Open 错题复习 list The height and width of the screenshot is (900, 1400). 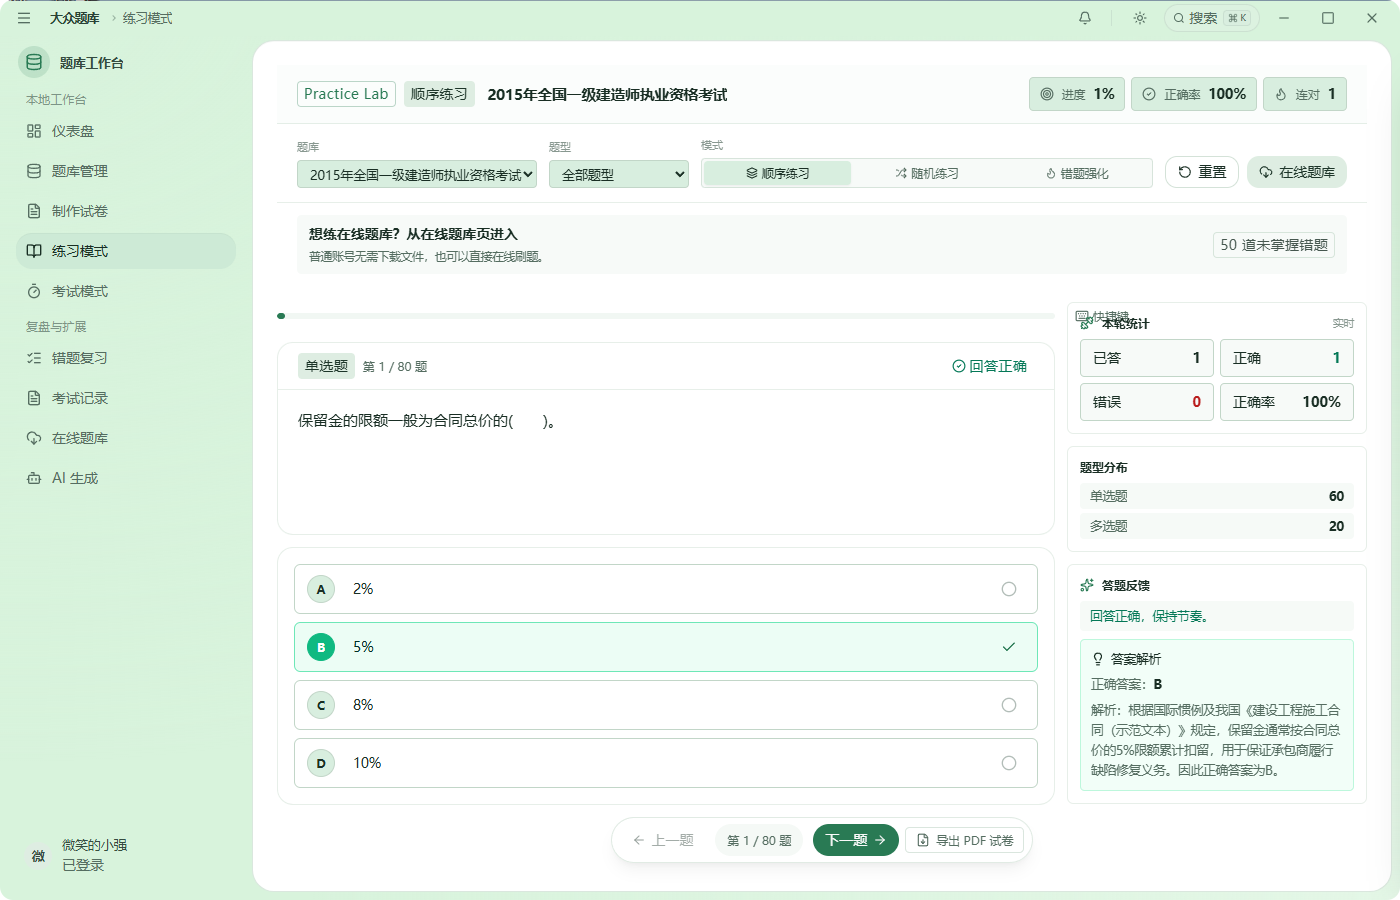(x=126, y=358)
